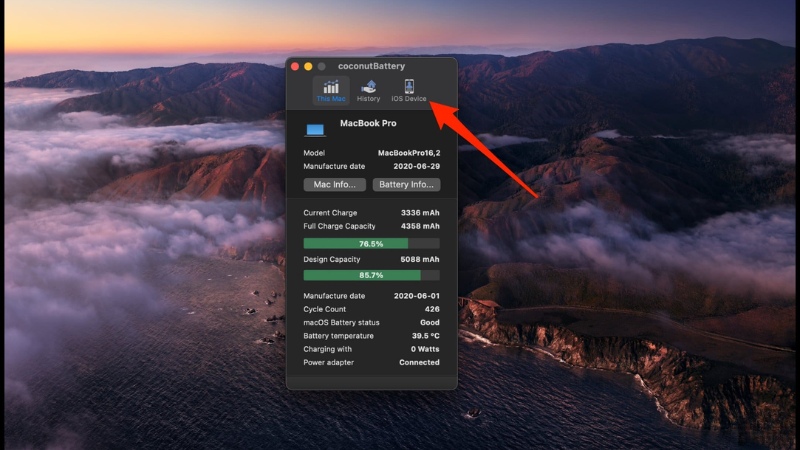Switch to the iOS Device tab
The image size is (800, 450).
pyautogui.click(x=409, y=90)
